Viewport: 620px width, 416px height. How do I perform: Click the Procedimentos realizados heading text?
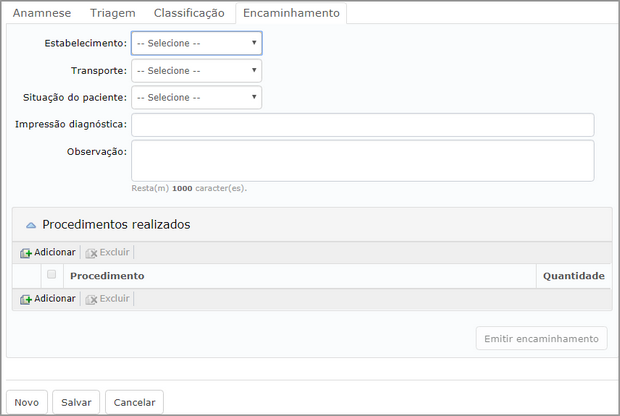(116, 225)
